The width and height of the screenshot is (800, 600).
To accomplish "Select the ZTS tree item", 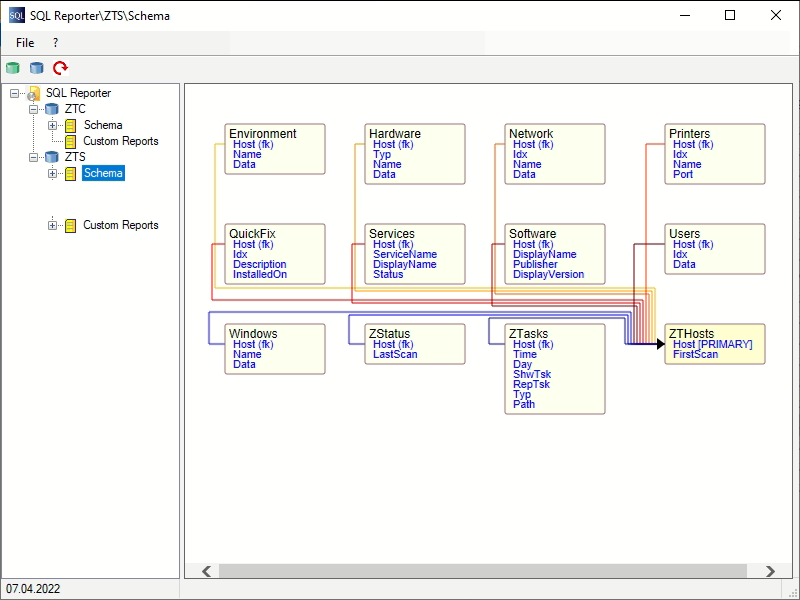I will click(x=75, y=157).
